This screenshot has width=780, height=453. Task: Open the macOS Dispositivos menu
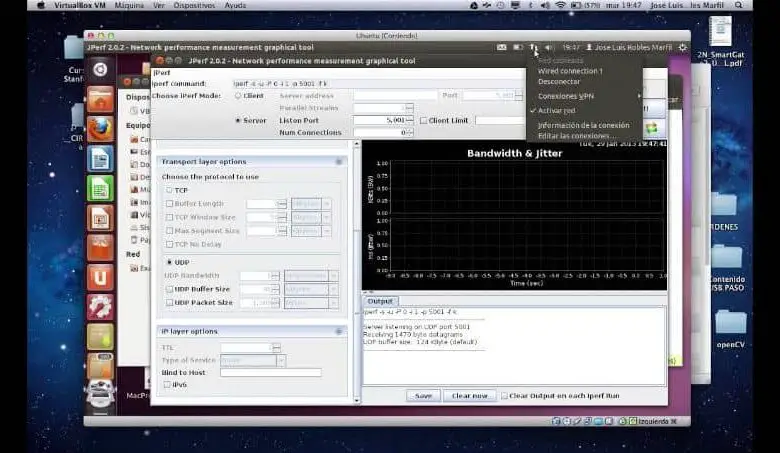[x=195, y=5]
